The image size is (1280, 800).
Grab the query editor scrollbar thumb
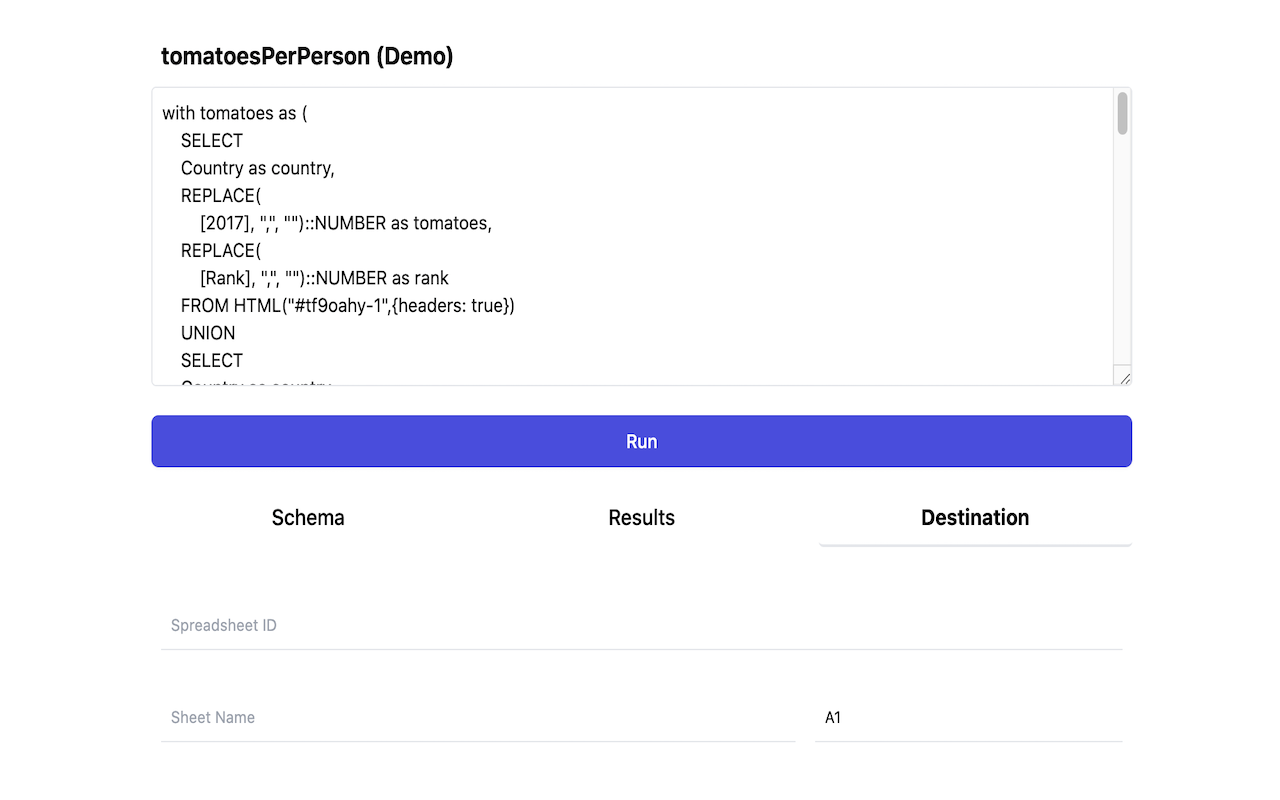point(1122,113)
